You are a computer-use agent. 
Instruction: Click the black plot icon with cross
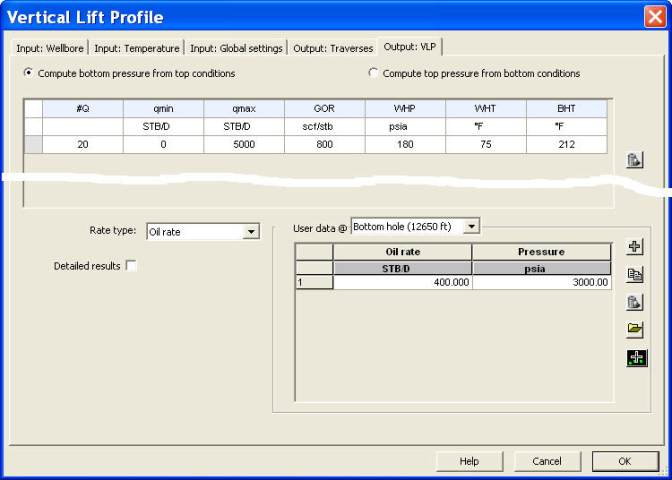(637, 358)
